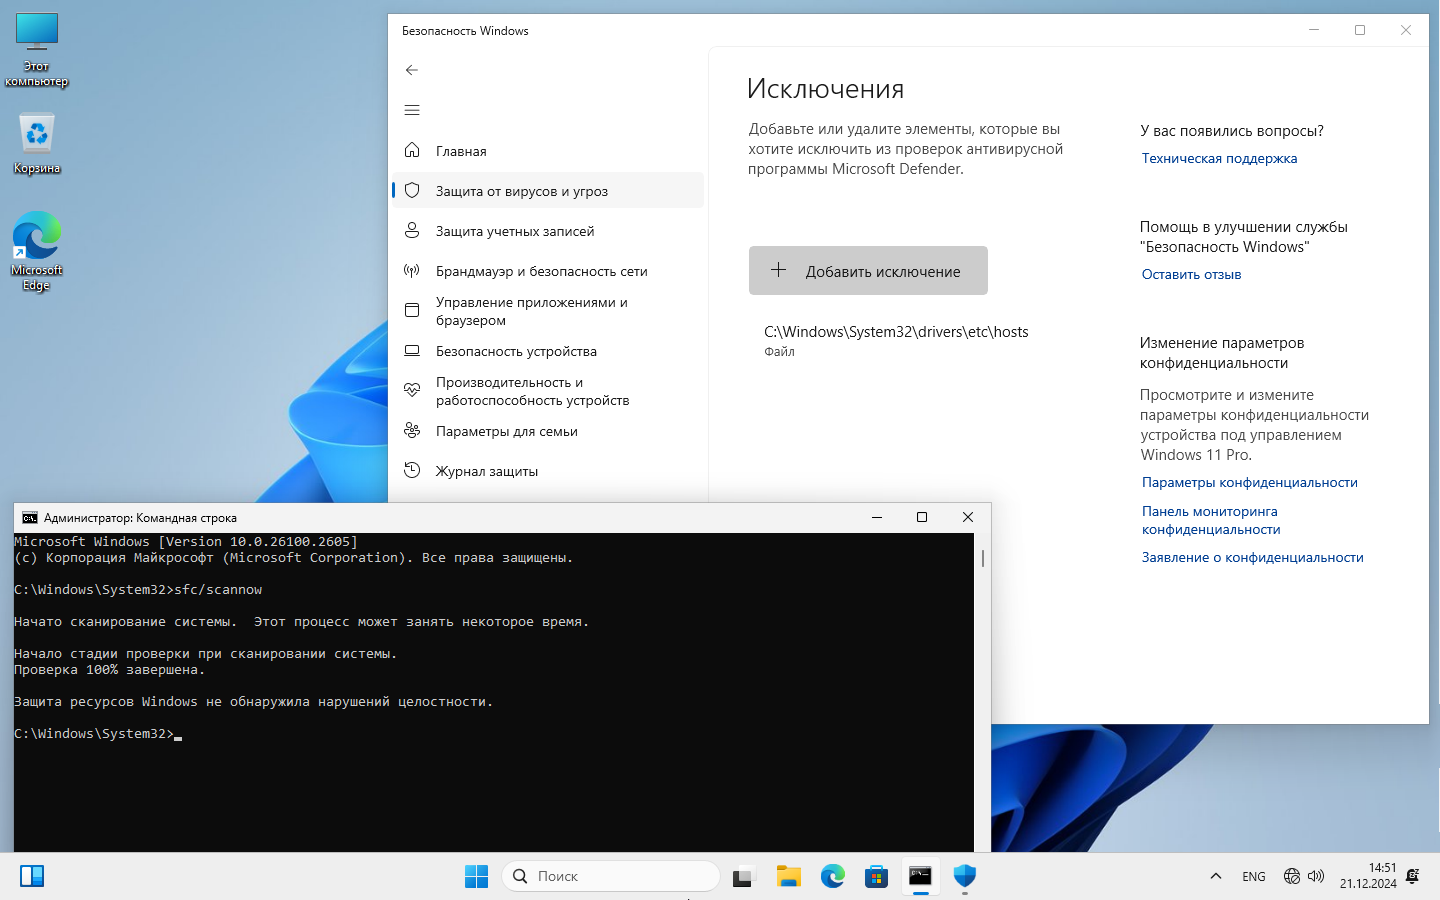
Task: Open Панель мониторинга конфиденциальности link
Action: pos(1211,520)
